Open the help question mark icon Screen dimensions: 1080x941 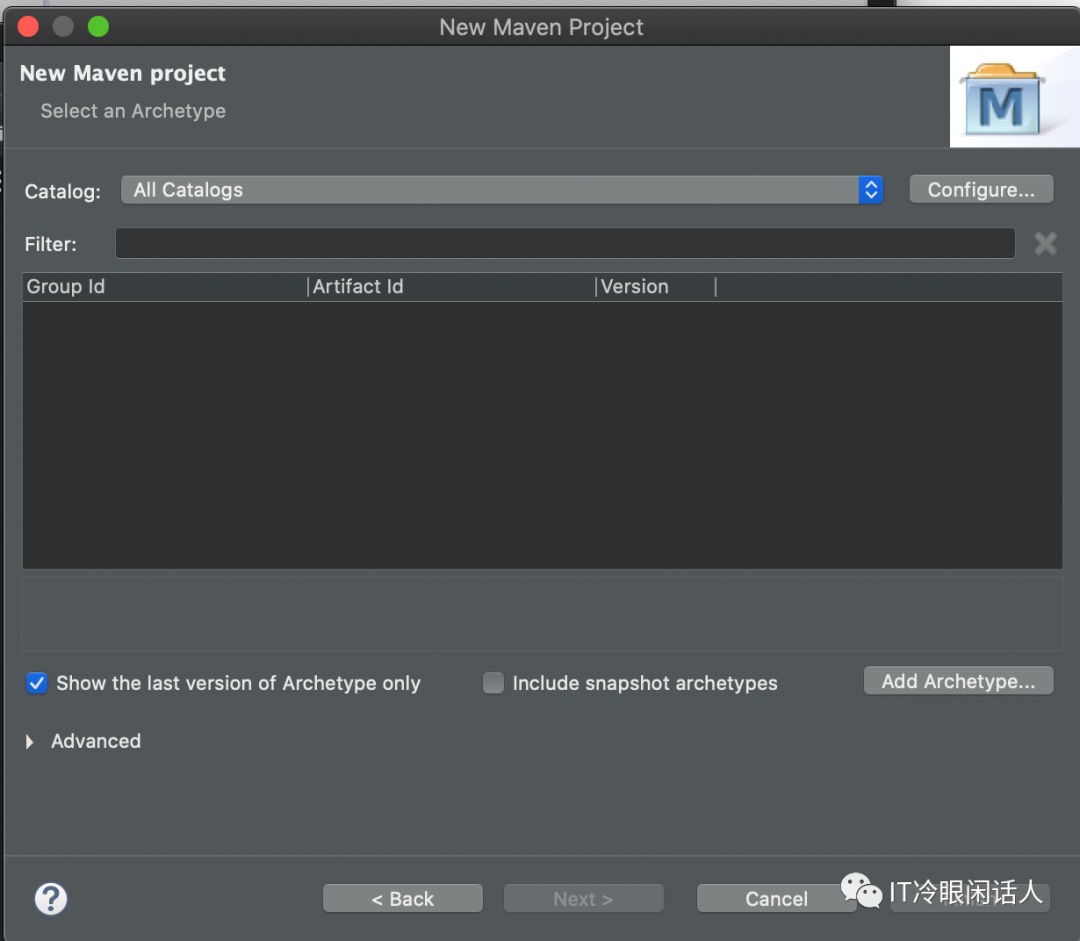click(51, 899)
